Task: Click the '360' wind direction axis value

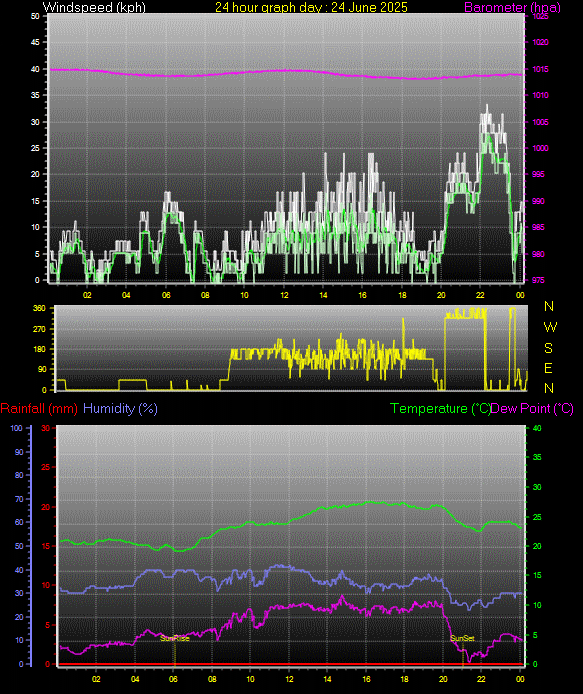Action: (39, 308)
